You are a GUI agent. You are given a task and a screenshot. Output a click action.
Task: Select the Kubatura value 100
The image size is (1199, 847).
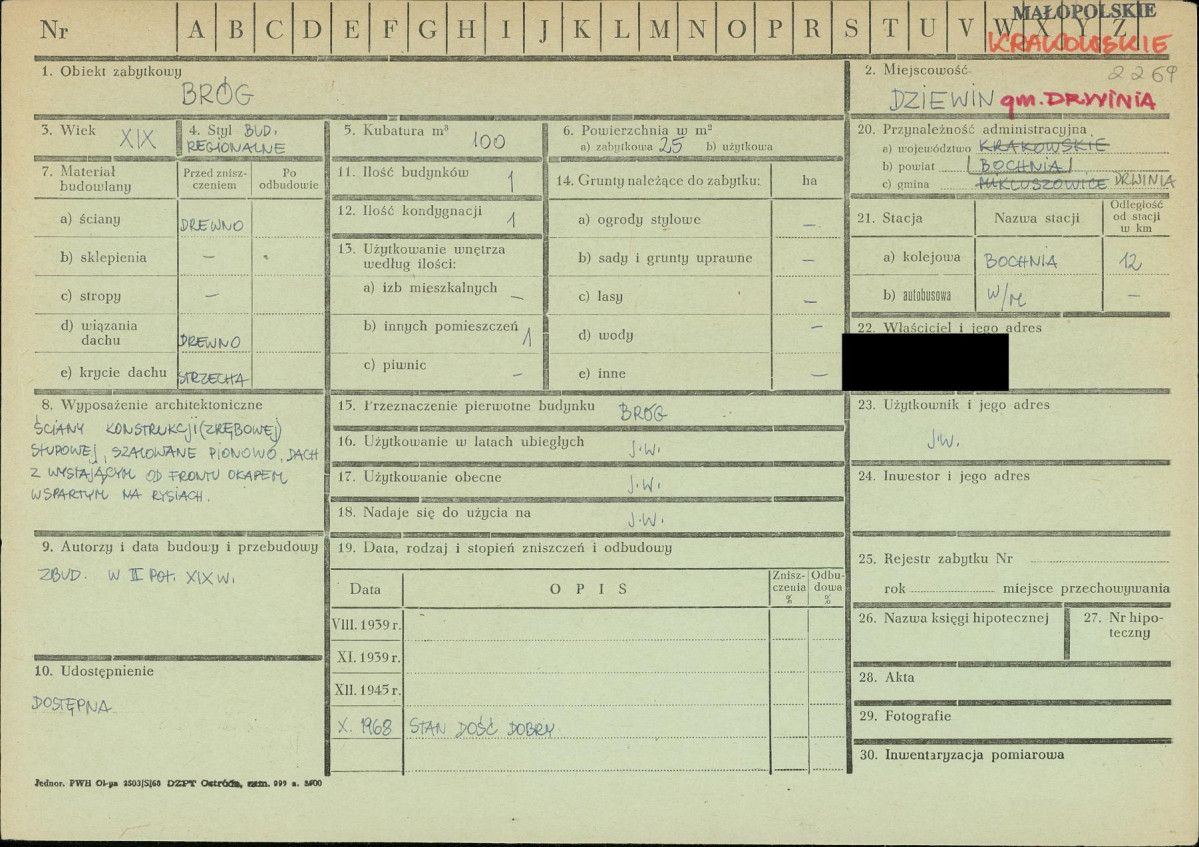pos(488,141)
